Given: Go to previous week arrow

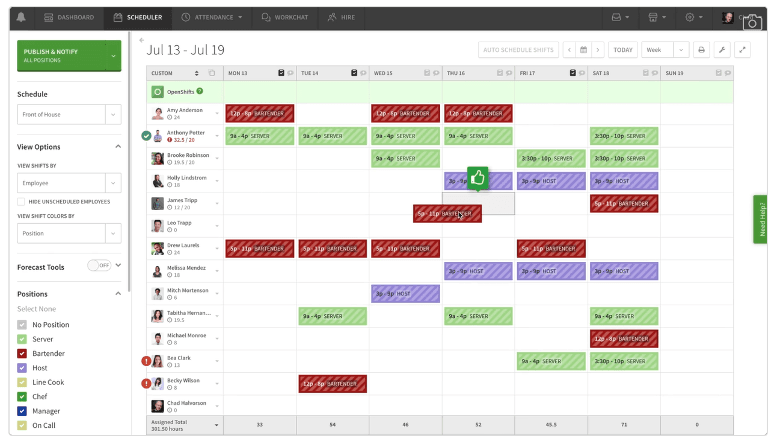Looking at the screenshot, I should click(569, 49).
